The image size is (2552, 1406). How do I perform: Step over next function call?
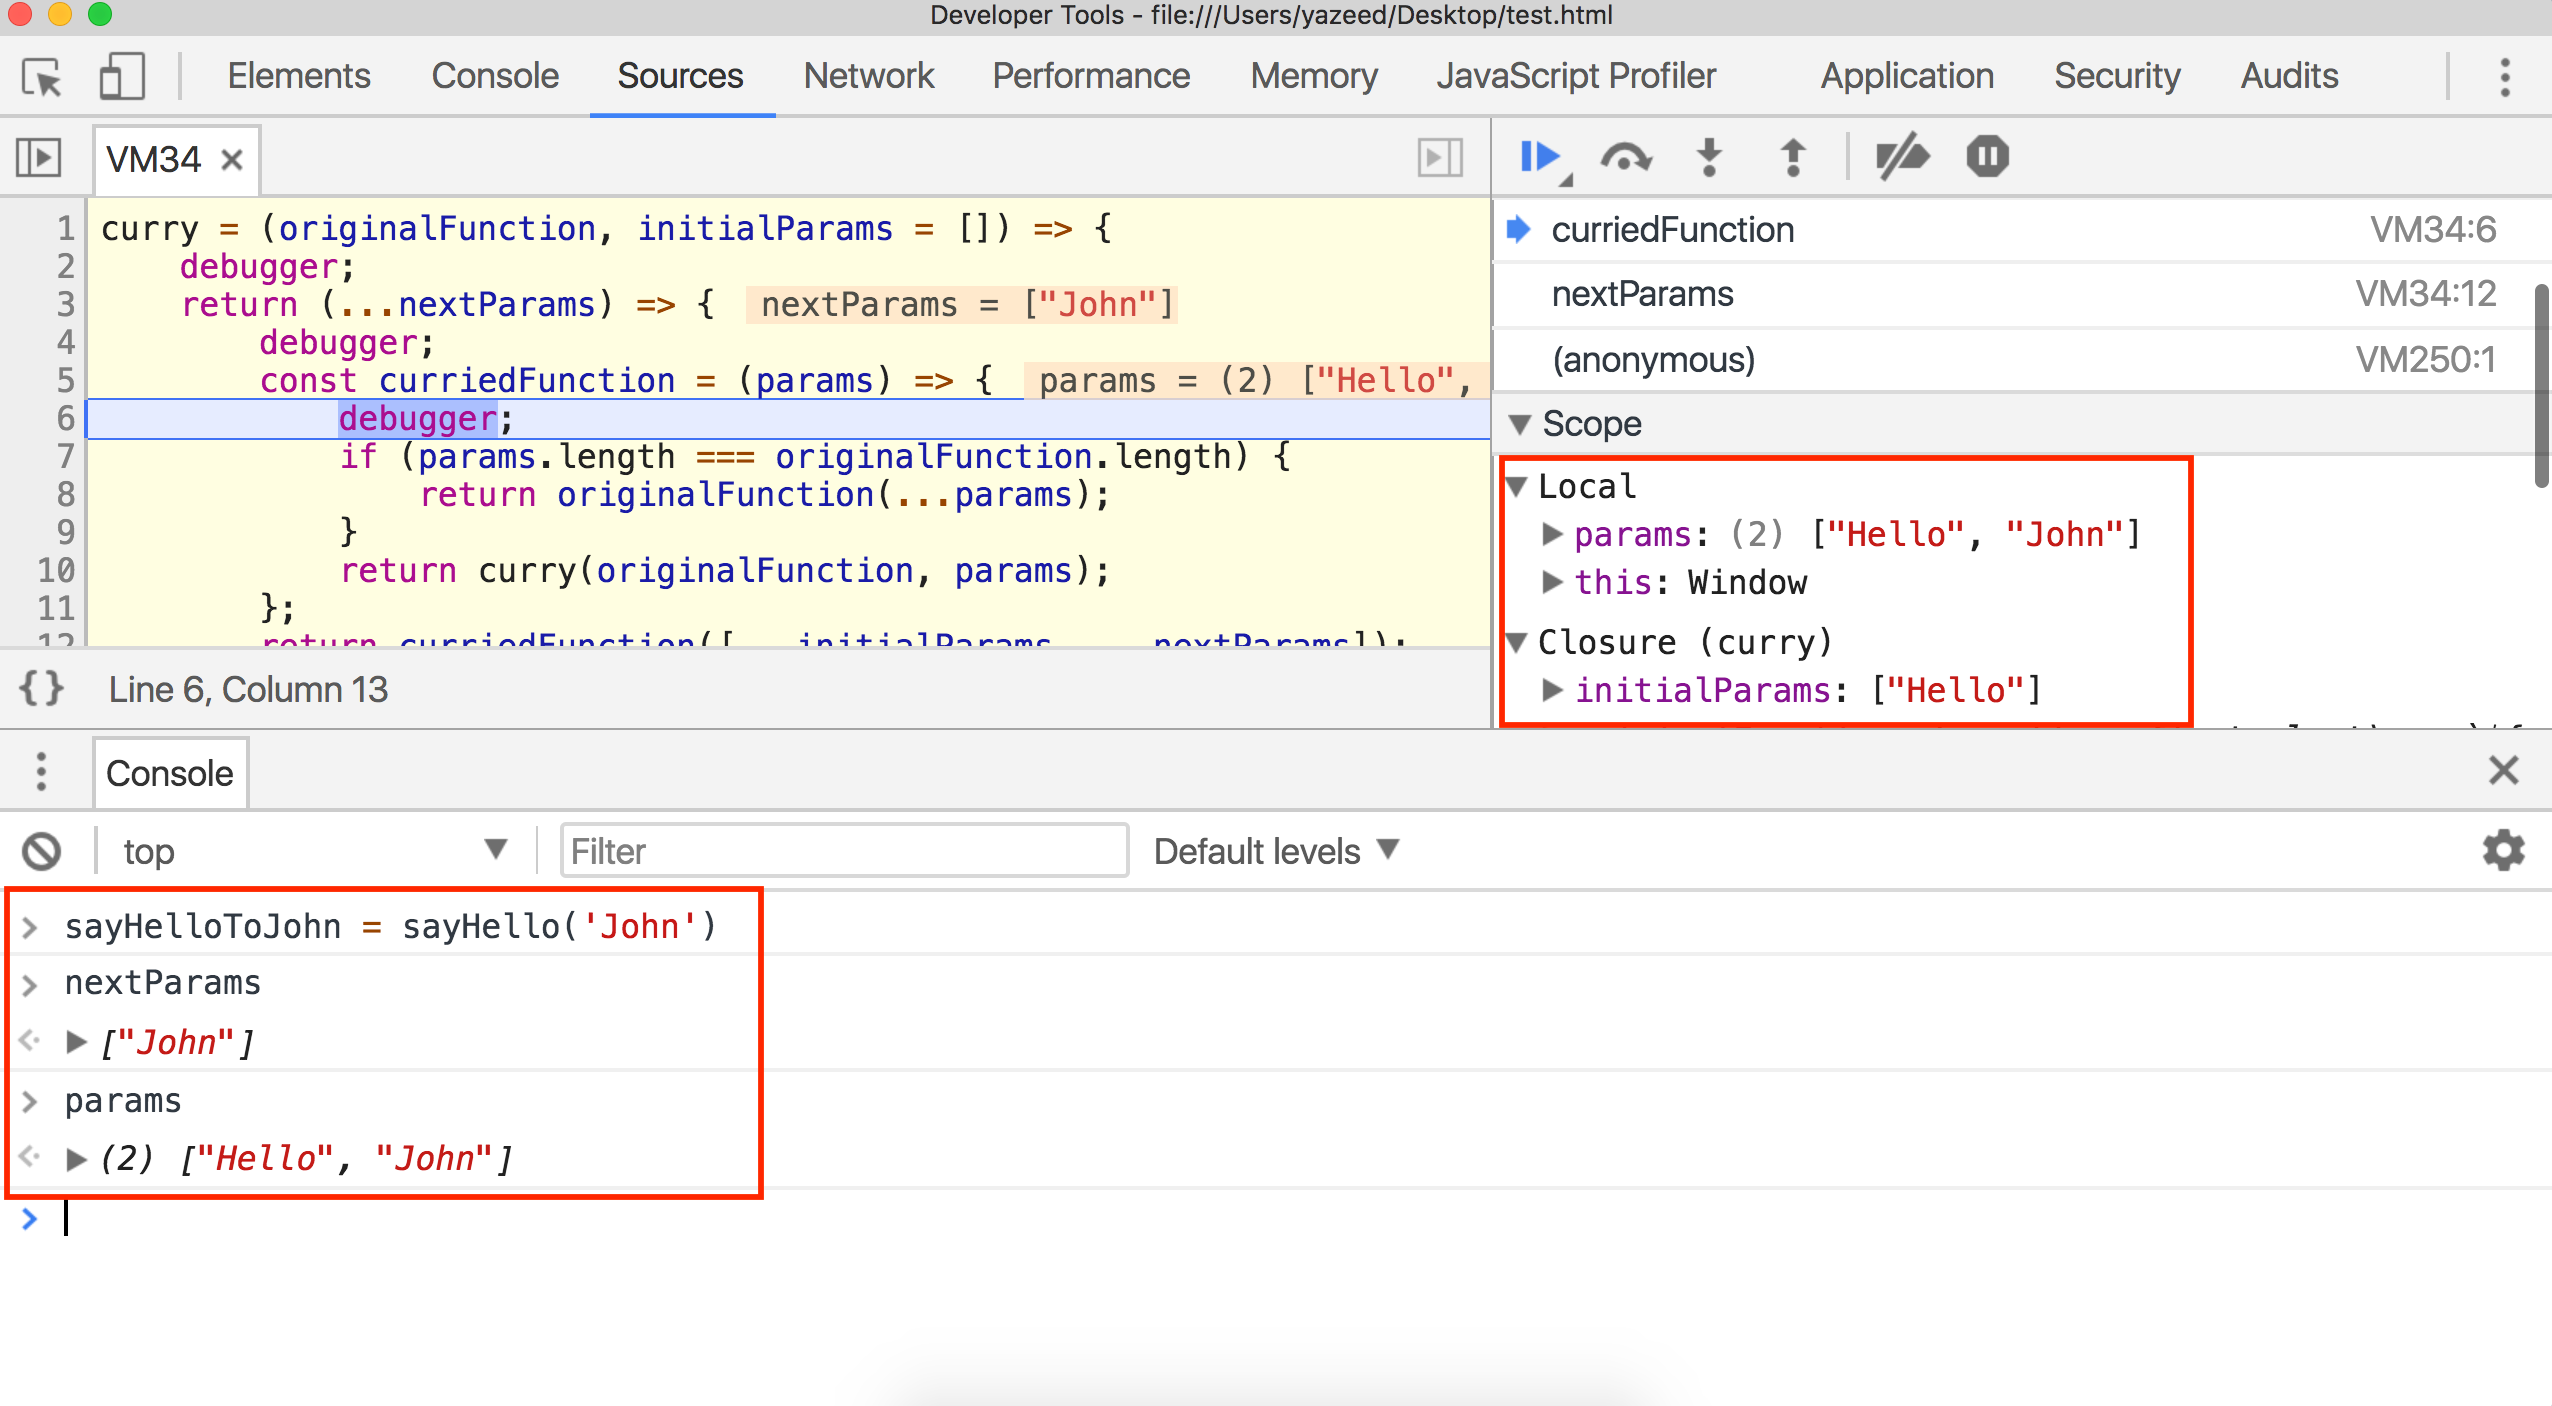[1627, 156]
